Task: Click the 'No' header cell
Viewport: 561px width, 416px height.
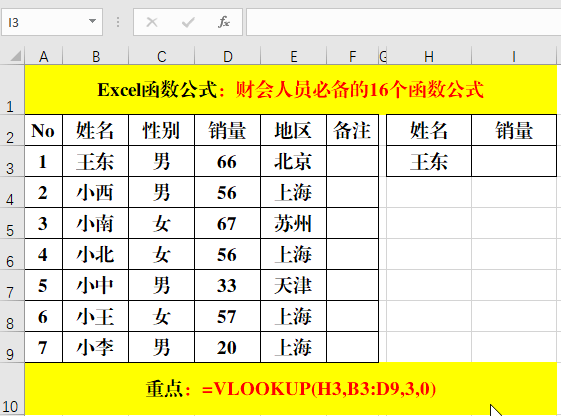Action: pos(44,130)
